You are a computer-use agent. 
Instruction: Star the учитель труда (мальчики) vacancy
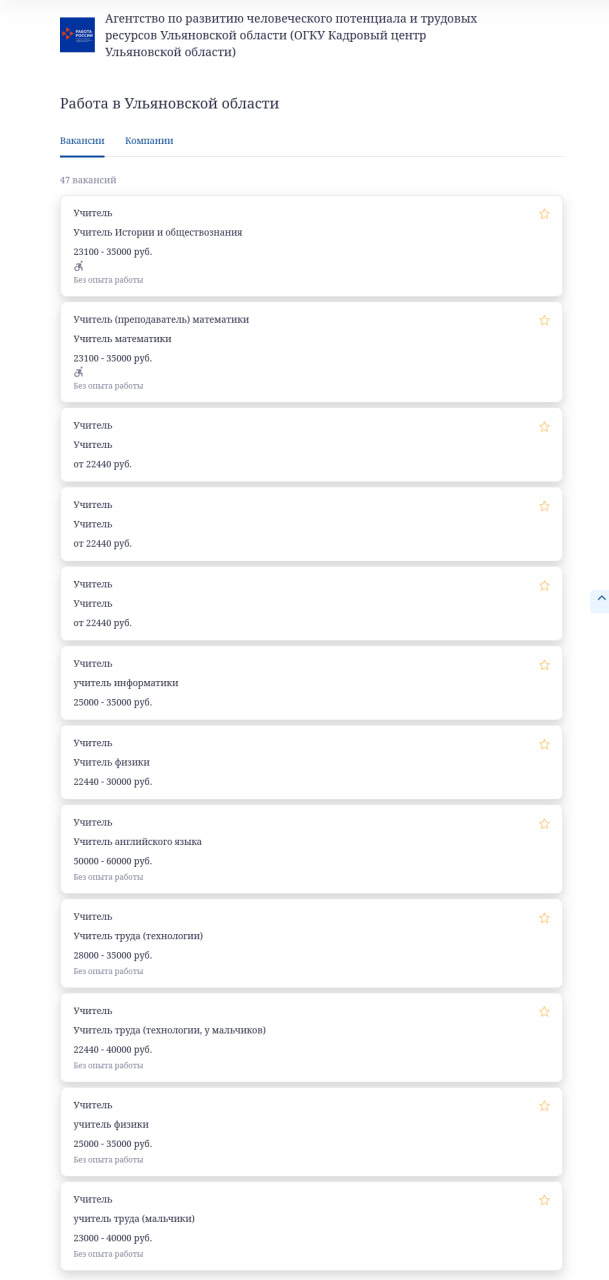pos(544,1200)
